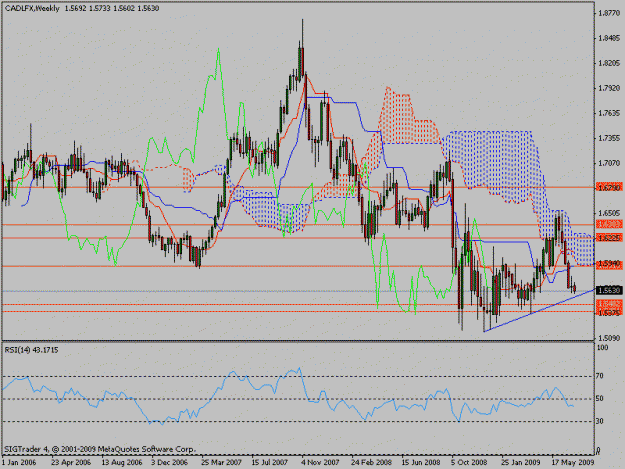This screenshot has height=469, width=625.
Task: Click the RSI scale value 50
Action: pyautogui.click(x=600, y=399)
